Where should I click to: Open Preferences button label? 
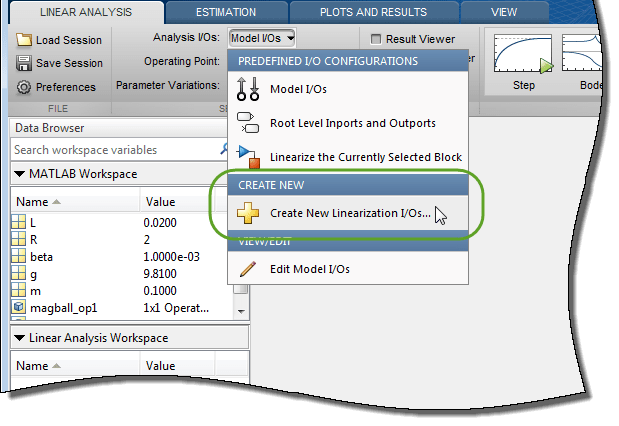[x=66, y=87]
